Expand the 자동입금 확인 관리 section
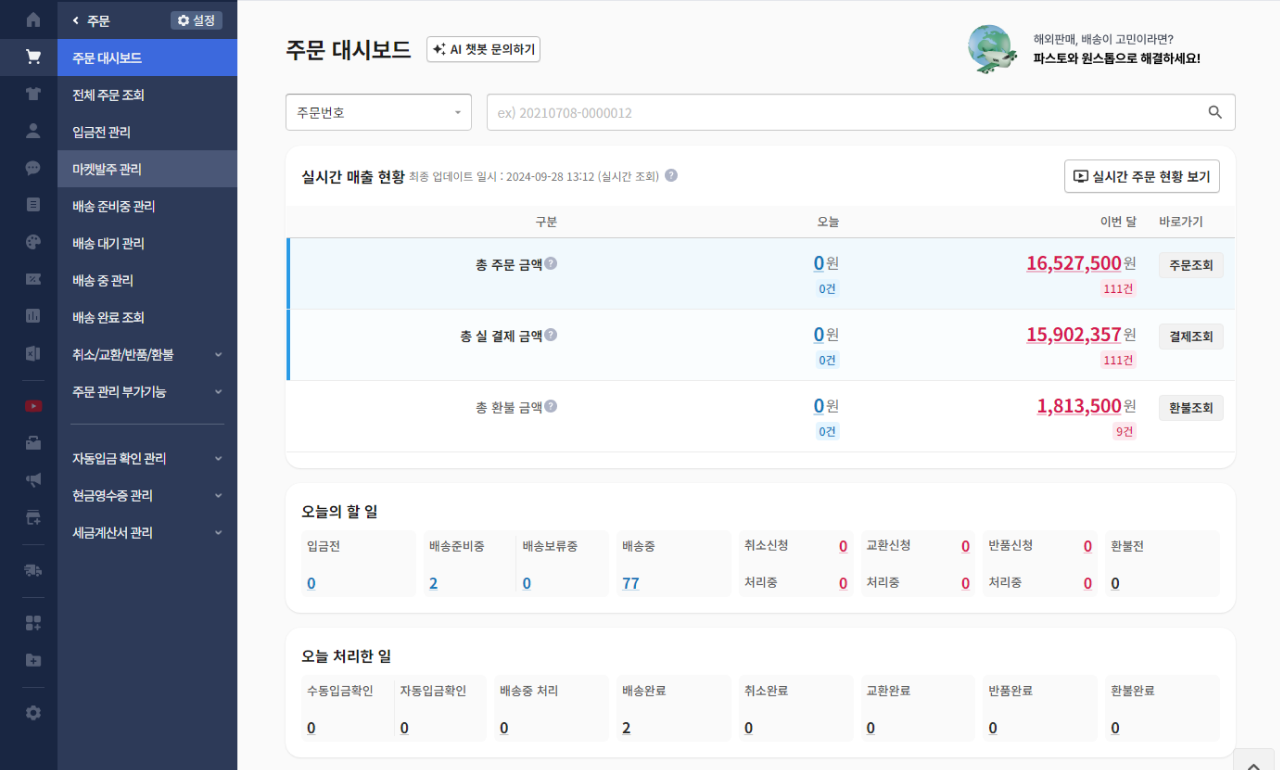1280x770 pixels. tap(147, 459)
